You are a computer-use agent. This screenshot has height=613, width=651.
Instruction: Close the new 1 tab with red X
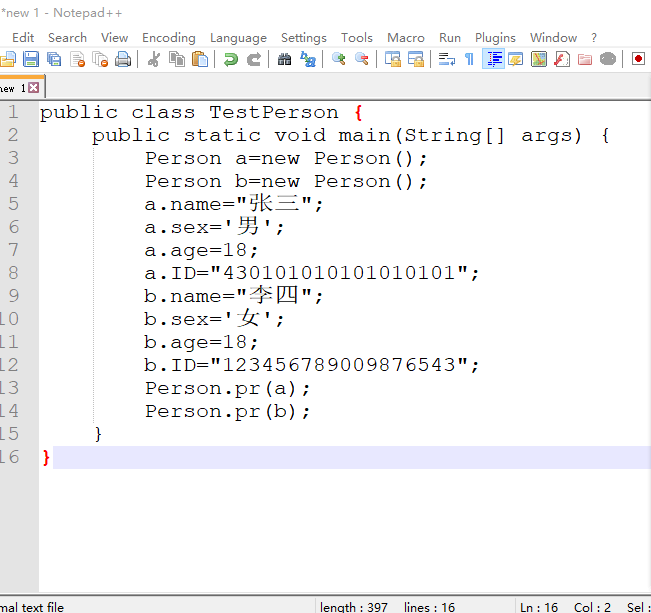coord(34,88)
